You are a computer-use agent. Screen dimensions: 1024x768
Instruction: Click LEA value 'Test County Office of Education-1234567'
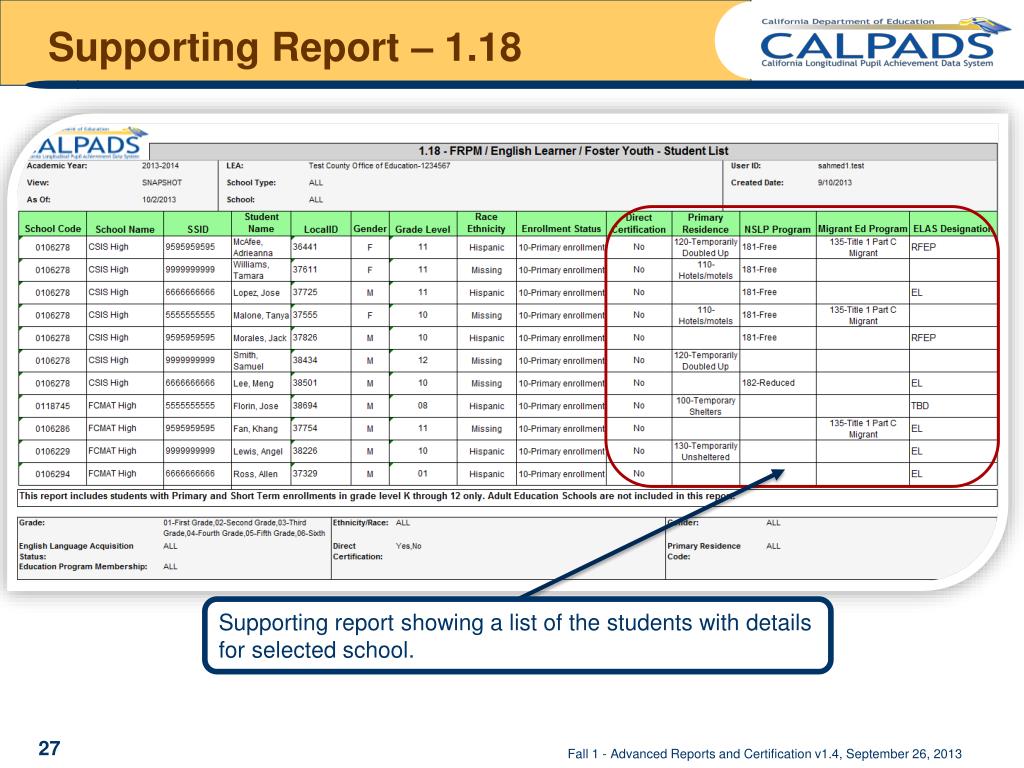379,166
